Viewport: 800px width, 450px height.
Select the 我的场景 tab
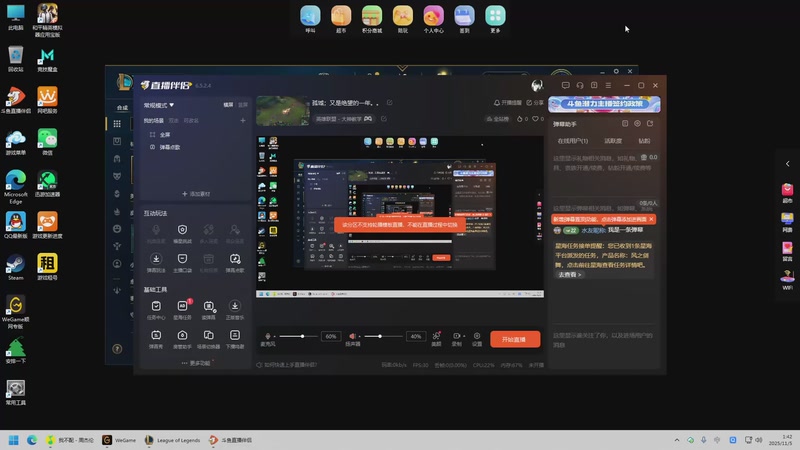154,121
